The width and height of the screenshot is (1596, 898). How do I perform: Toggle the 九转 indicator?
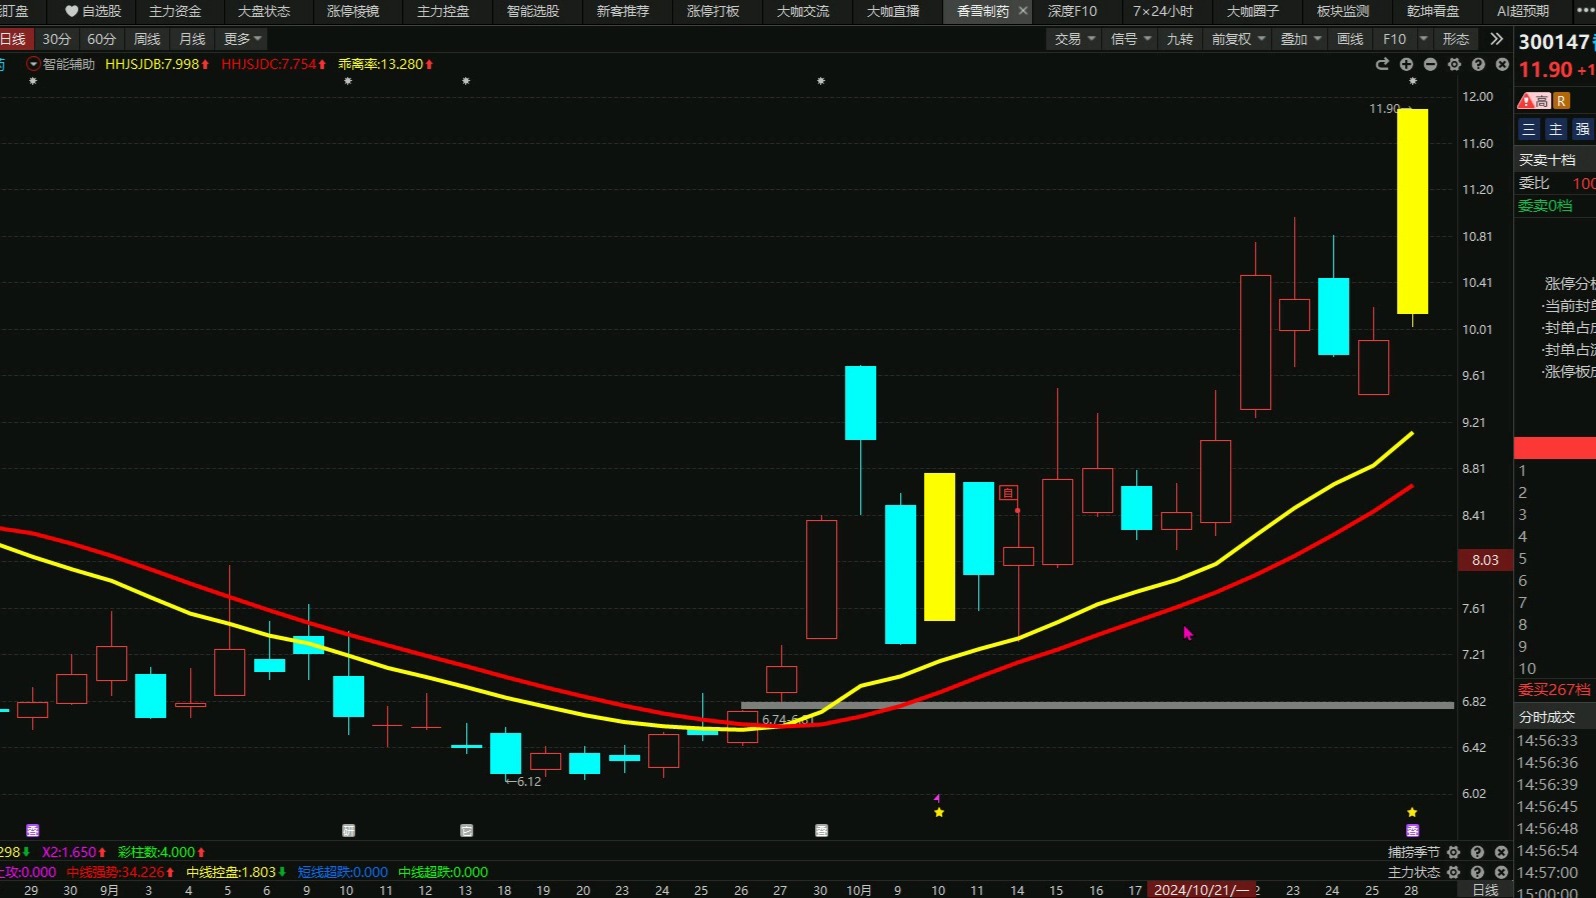[x=1180, y=39]
